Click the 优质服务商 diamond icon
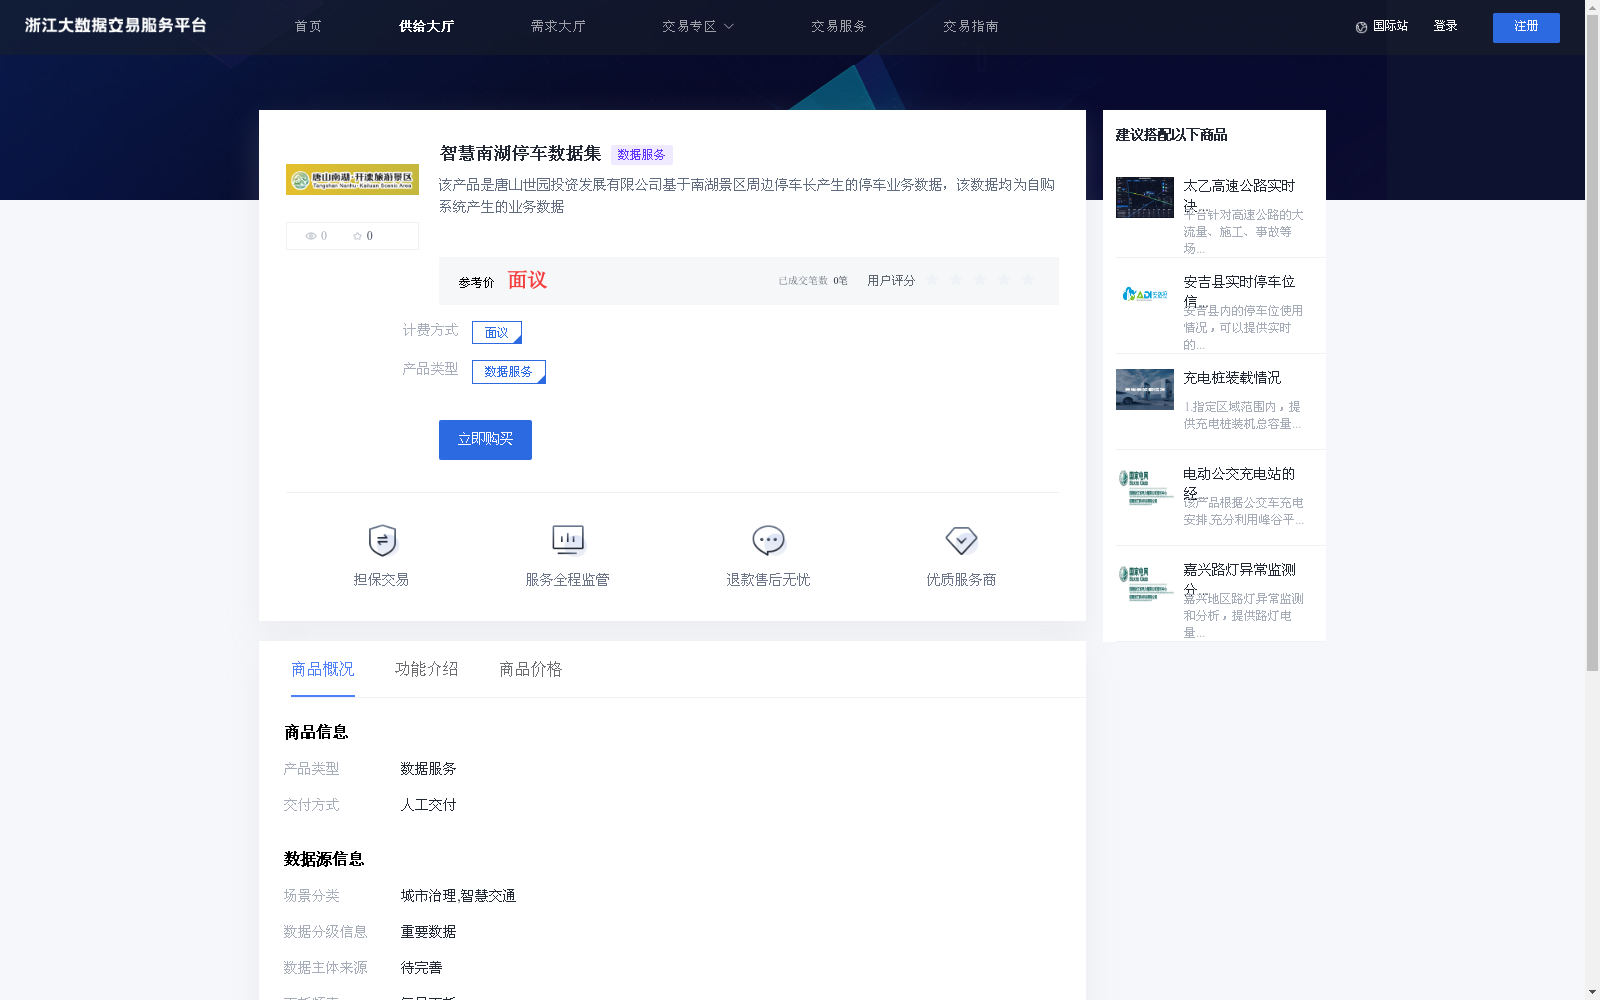Viewport: 1600px width, 1000px height. [x=961, y=541]
